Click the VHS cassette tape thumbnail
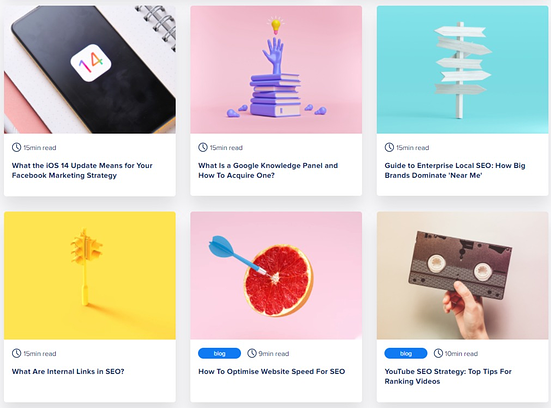 462,276
